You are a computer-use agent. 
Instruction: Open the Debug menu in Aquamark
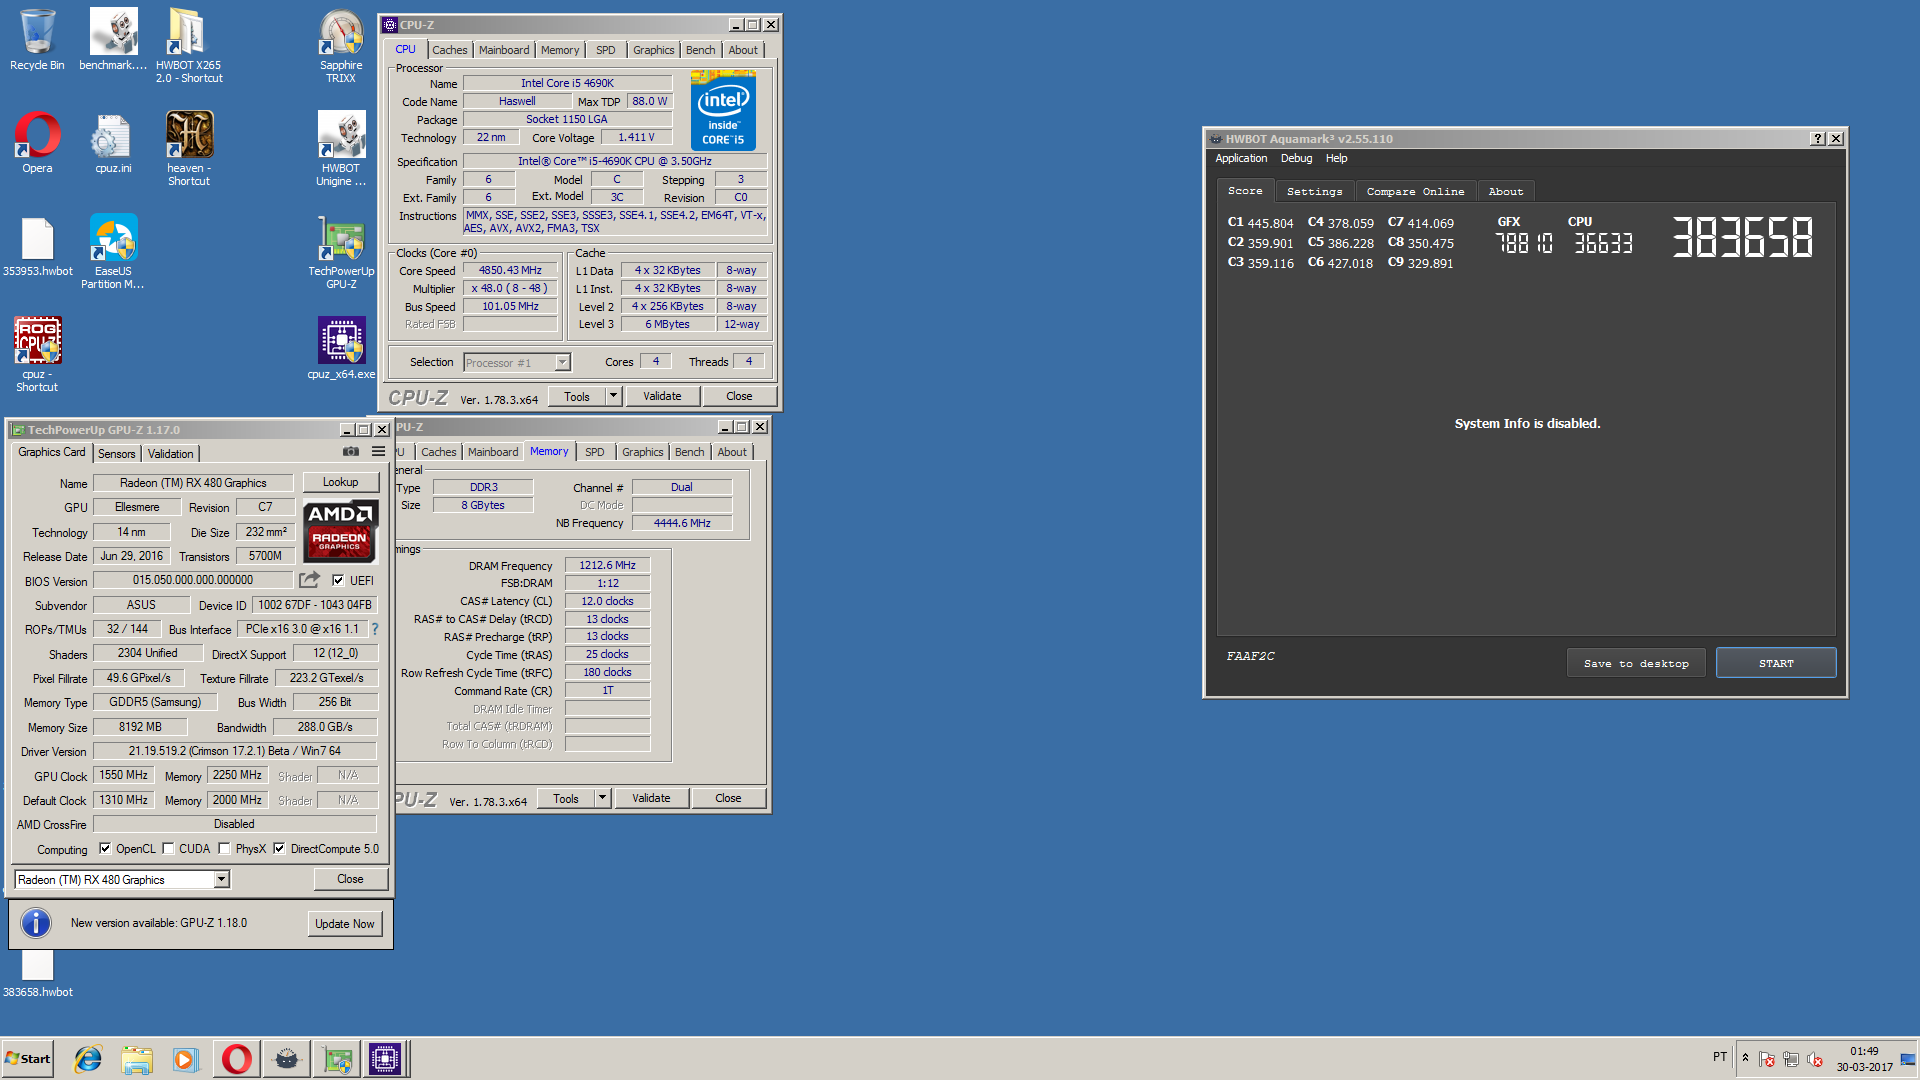point(1296,158)
